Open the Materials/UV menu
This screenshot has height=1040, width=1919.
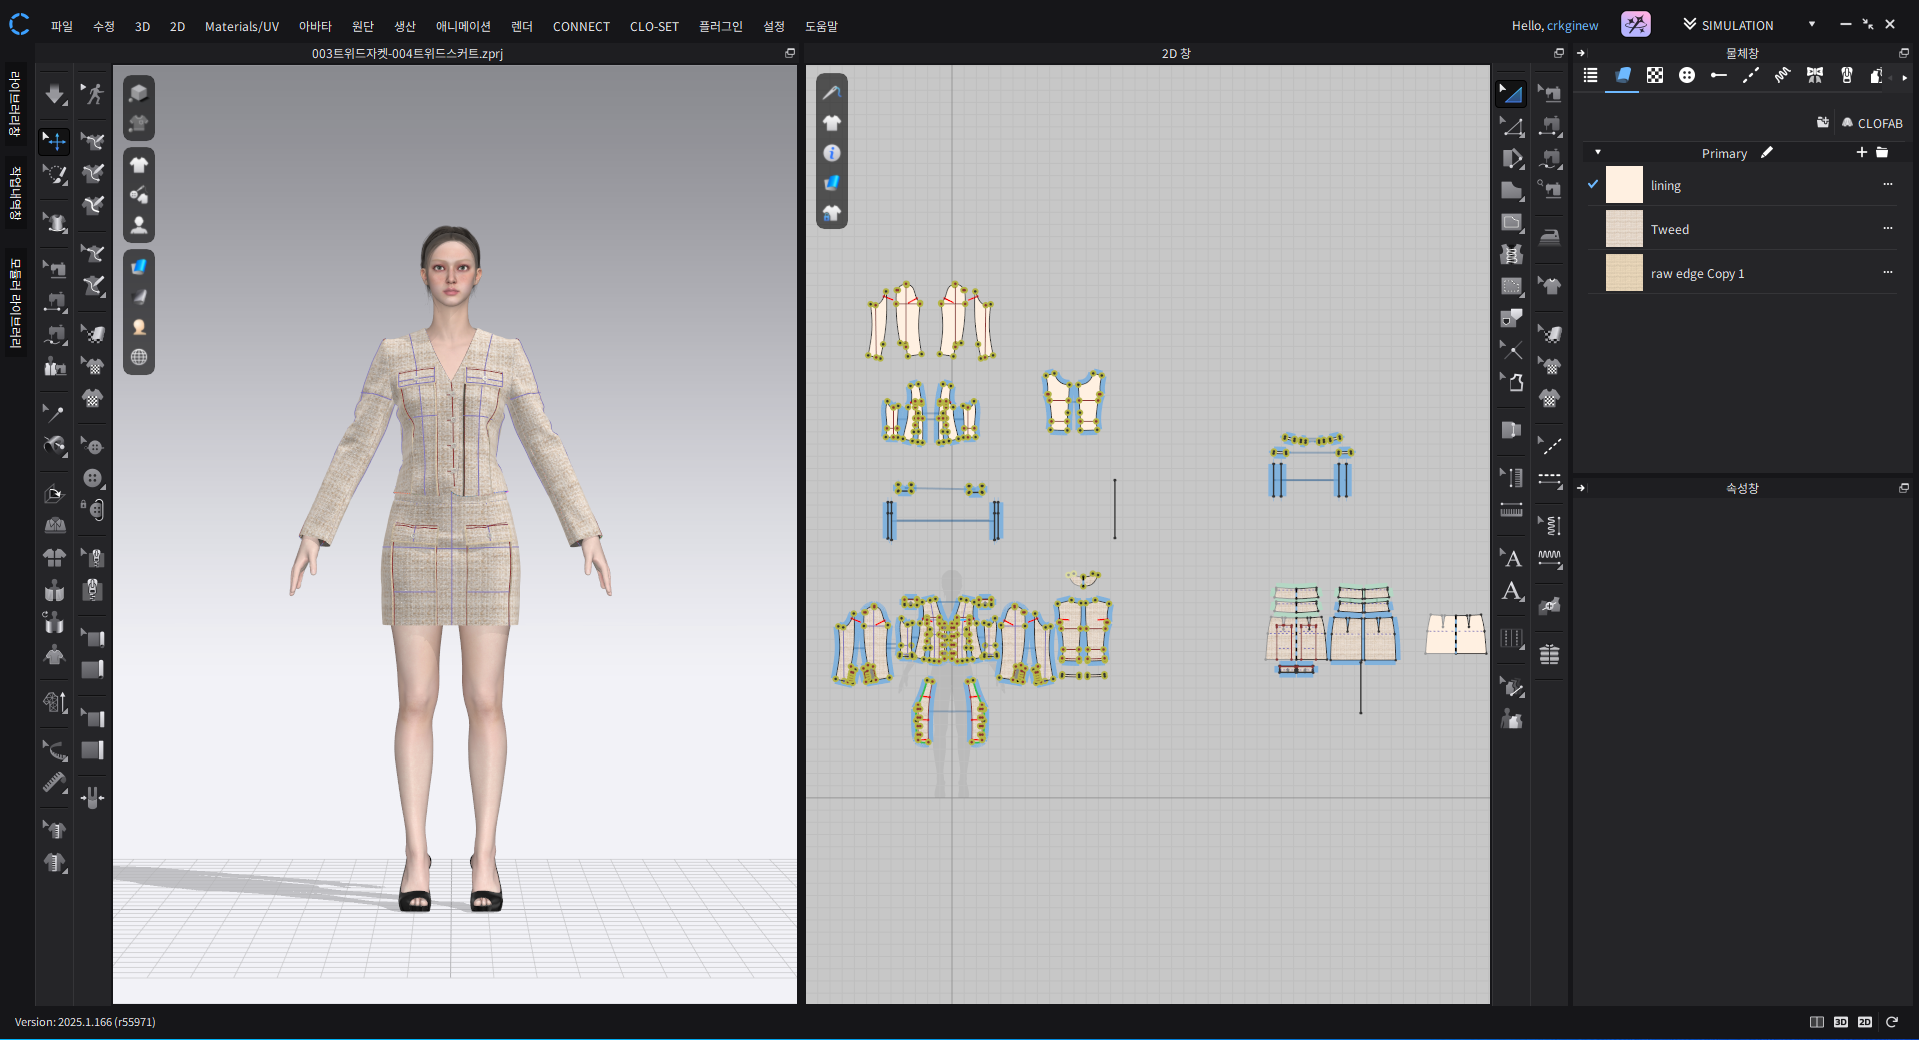tap(241, 27)
